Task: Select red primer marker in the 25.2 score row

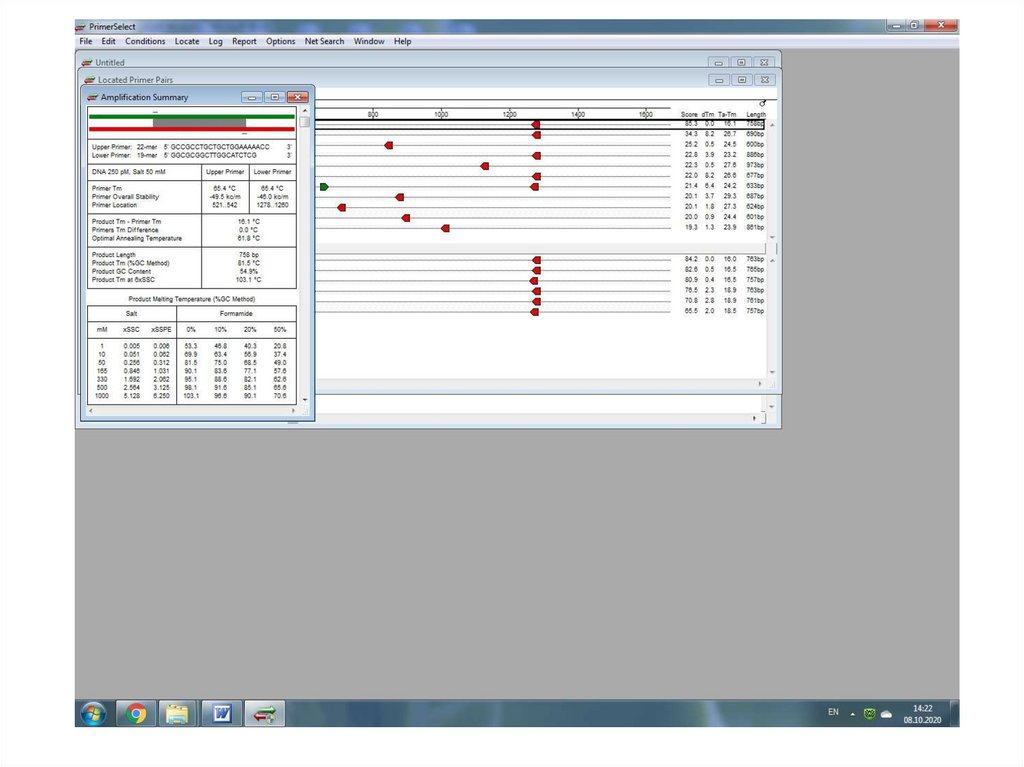Action: [389, 145]
